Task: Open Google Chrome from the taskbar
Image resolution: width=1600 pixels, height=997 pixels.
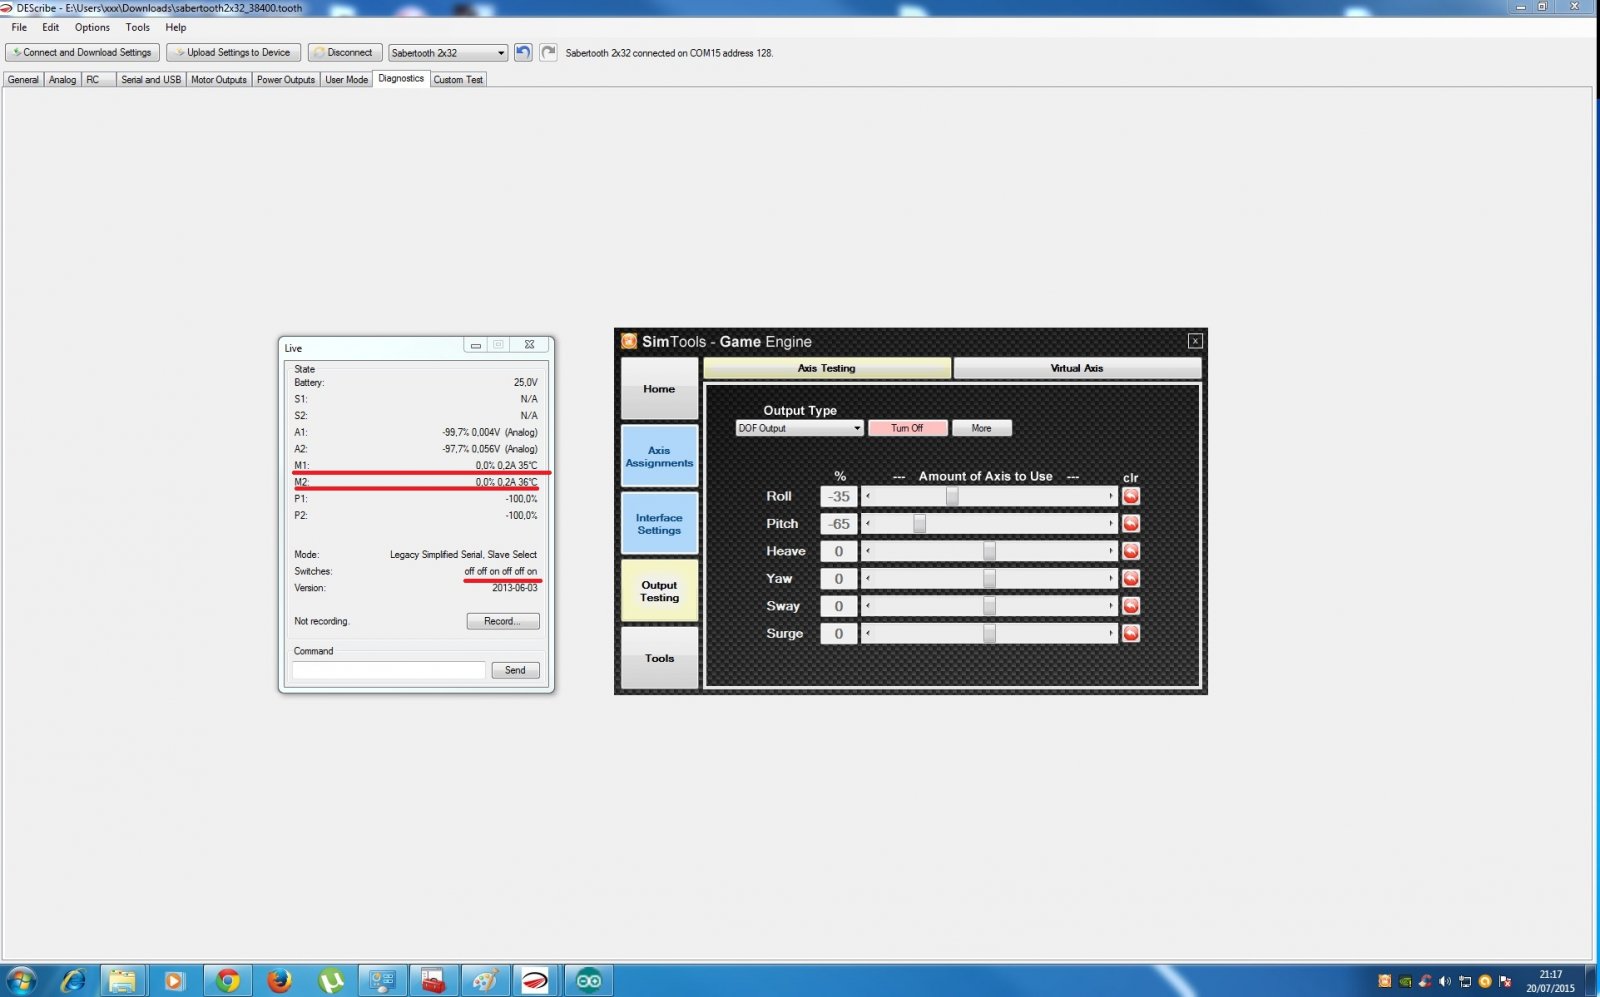Action: 228,981
